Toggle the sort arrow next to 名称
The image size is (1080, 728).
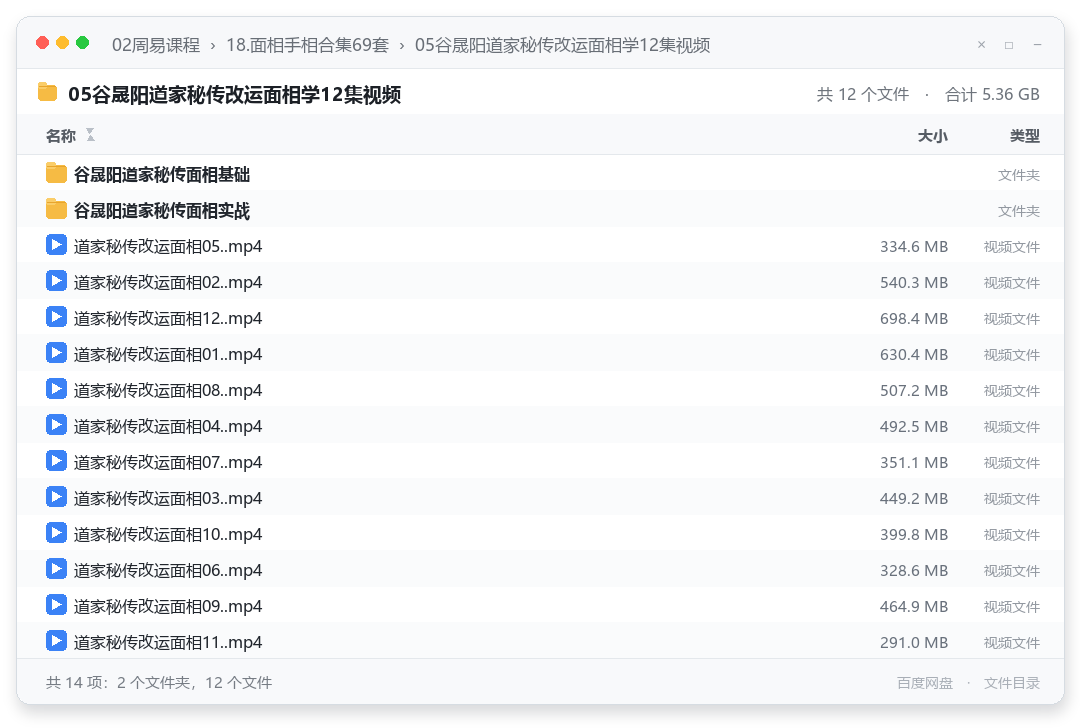tap(90, 135)
